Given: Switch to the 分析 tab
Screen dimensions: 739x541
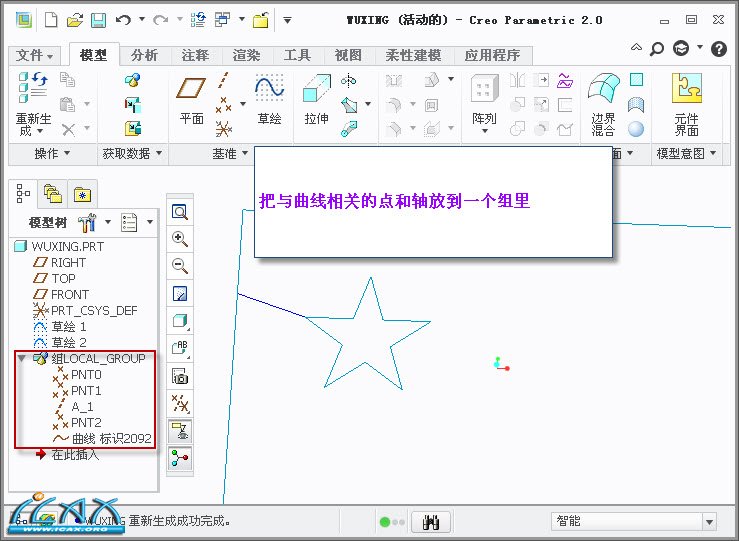Looking at the screenshot, I should pyautogui.click(x=144, y=56).
